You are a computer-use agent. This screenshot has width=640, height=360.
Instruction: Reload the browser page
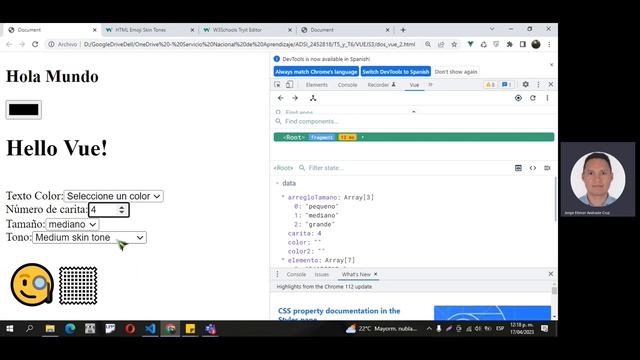[x=35, y=44]
